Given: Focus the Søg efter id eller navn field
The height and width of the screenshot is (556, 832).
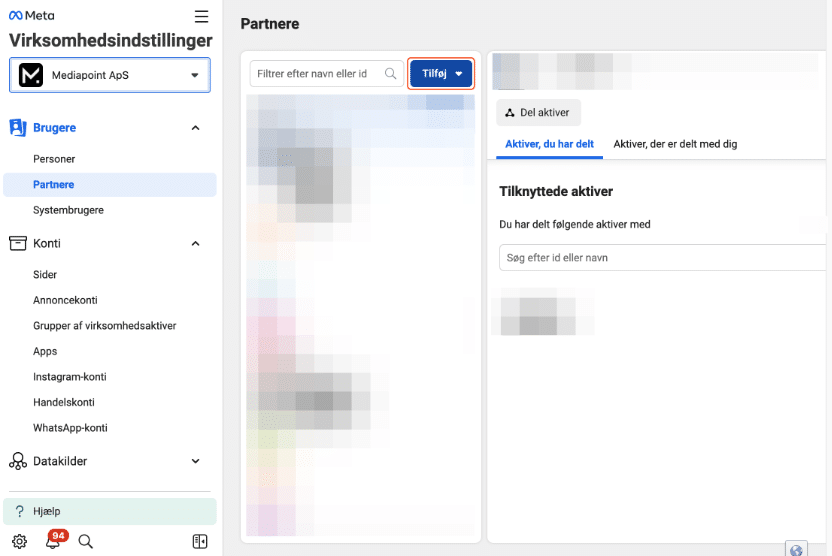Looking at the screenshot, I should (x=663, y=258).
